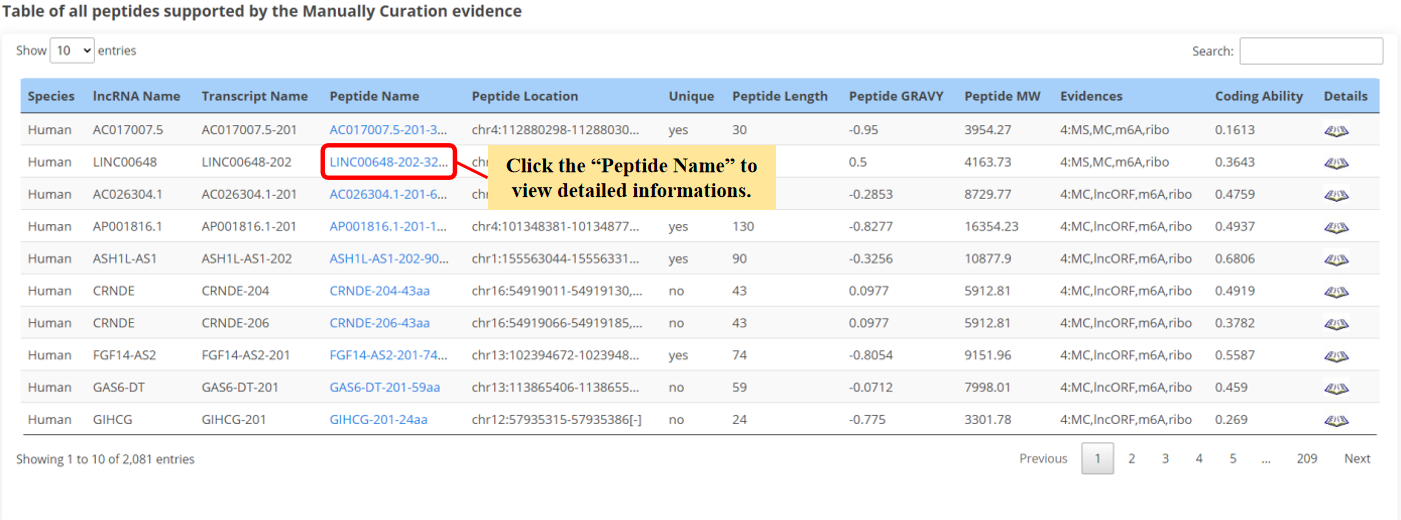Go to pagination page 2

(x=1131, y=459)
